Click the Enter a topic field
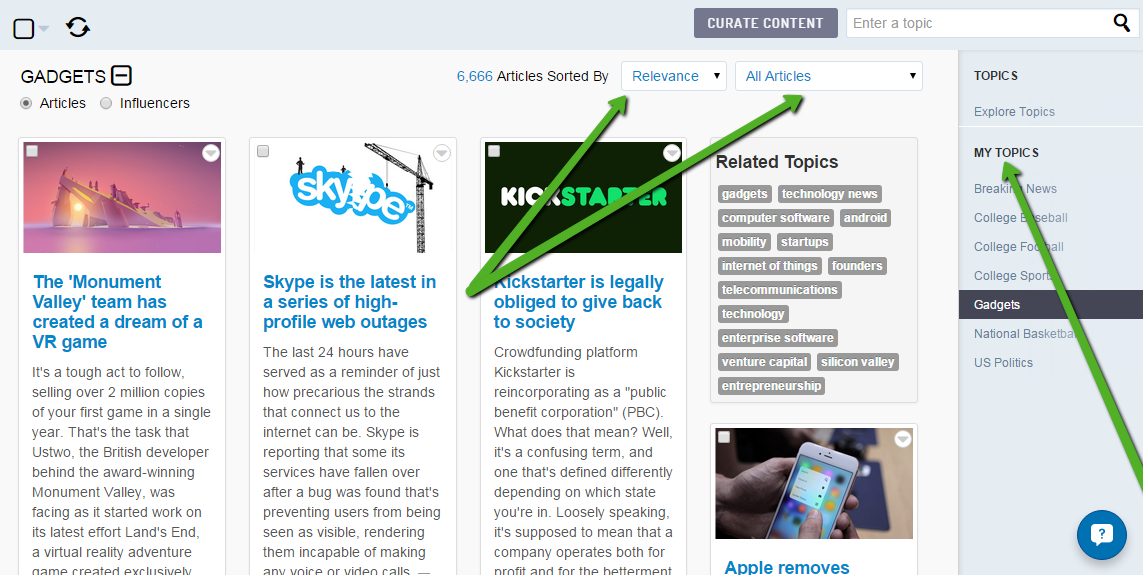The image size is (1143, 575). [979, 23]
